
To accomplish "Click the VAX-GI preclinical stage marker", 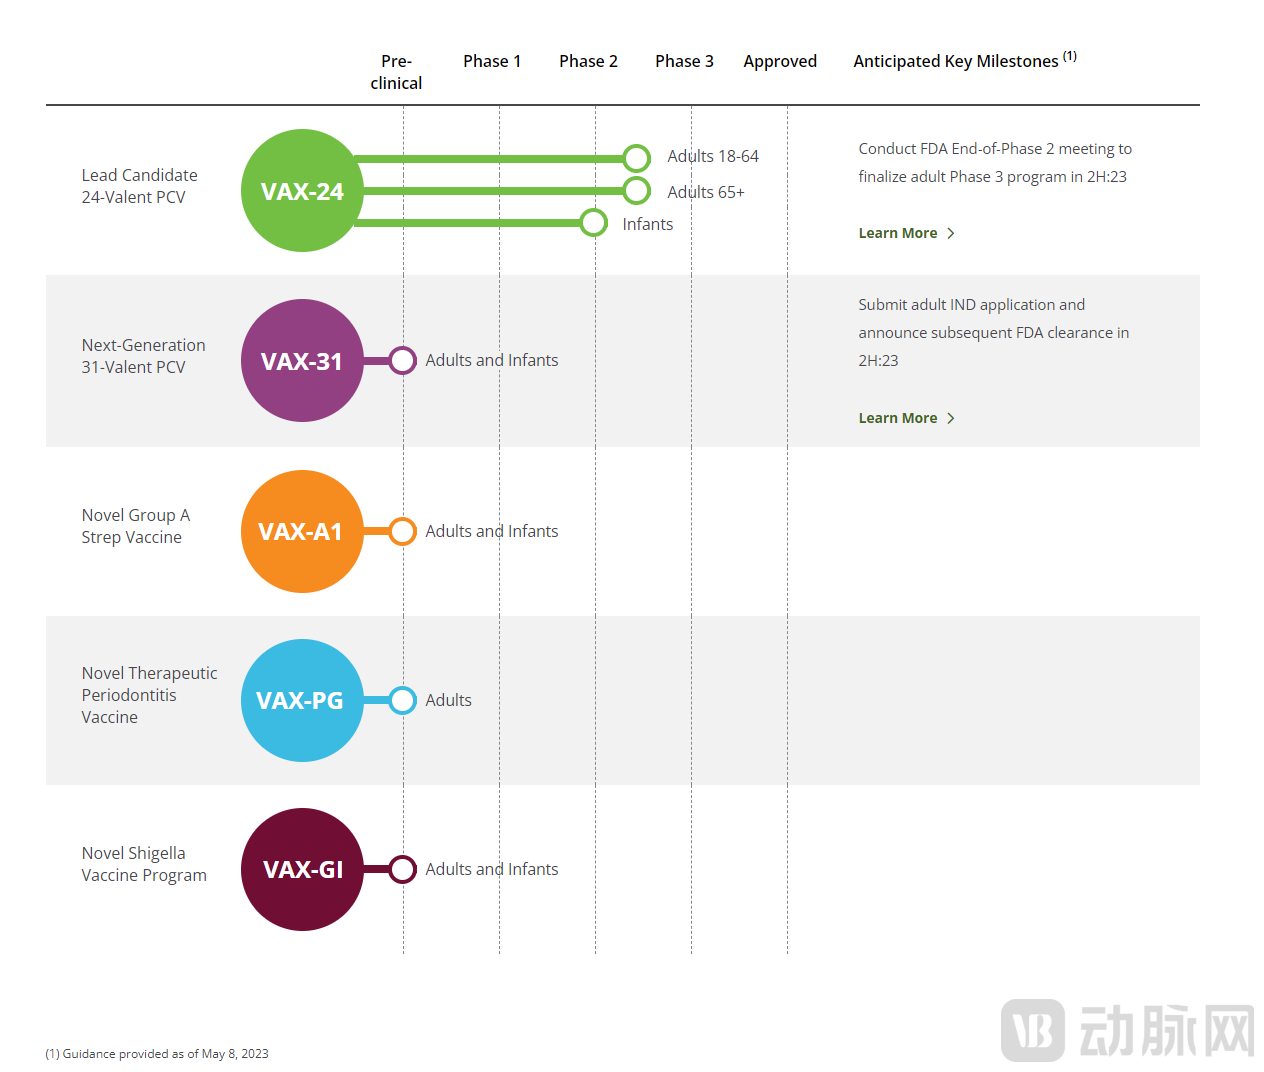I will tap(402, 869).
